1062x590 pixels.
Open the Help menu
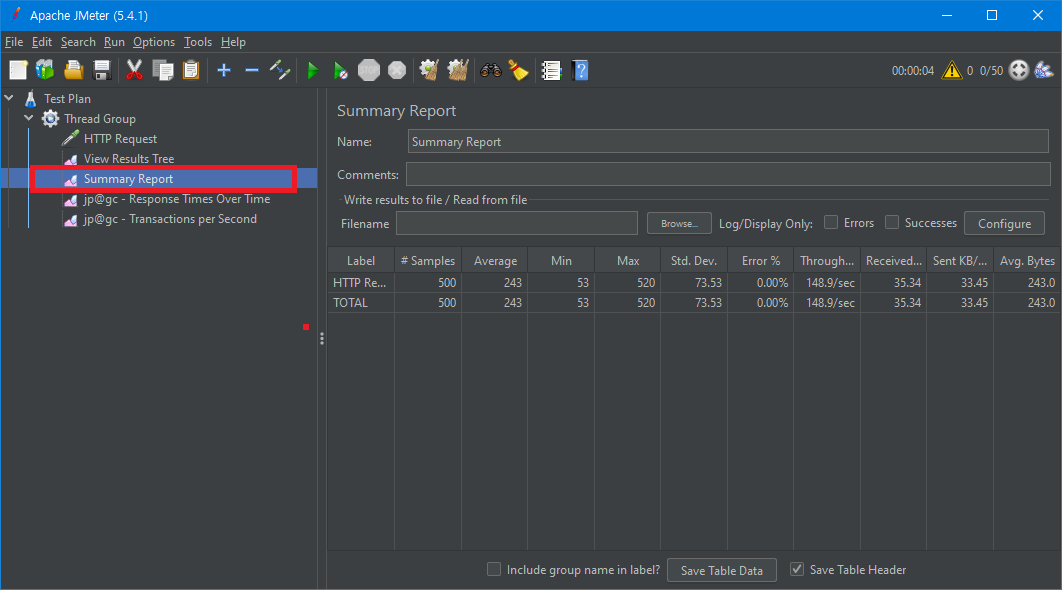[233, 42]
